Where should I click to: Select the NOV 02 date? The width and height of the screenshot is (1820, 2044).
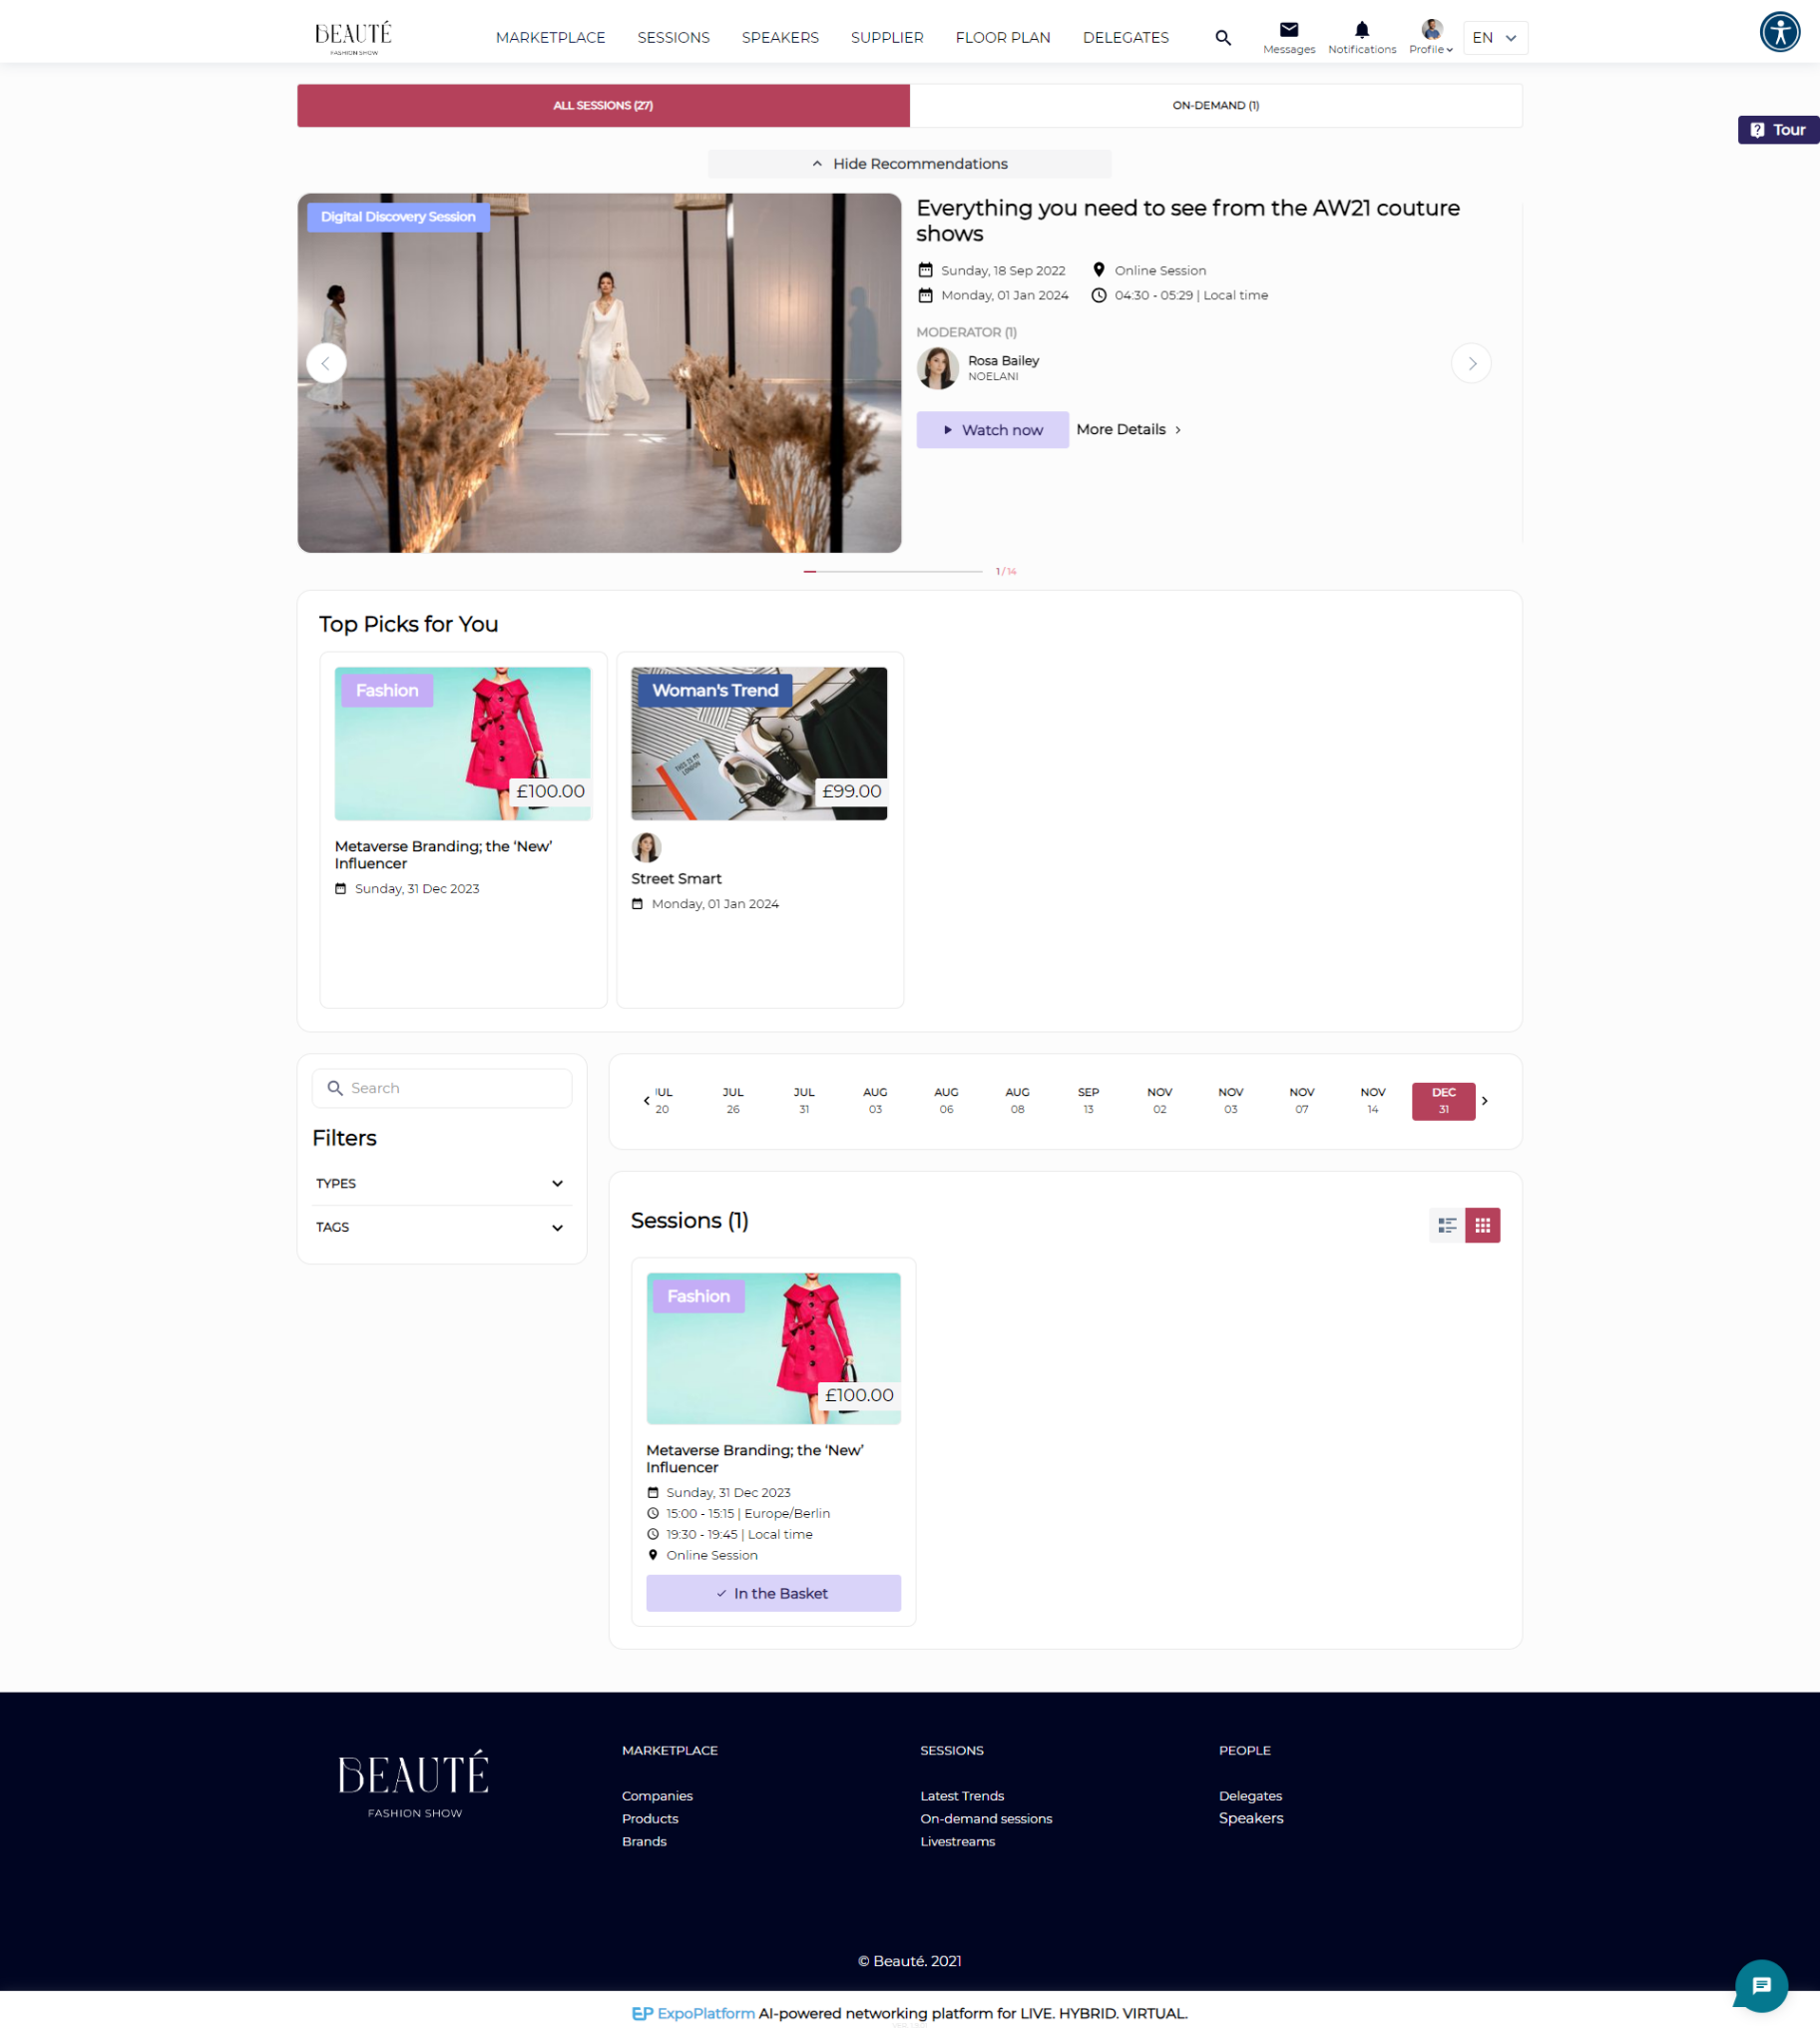[x=1159, y=1101]
